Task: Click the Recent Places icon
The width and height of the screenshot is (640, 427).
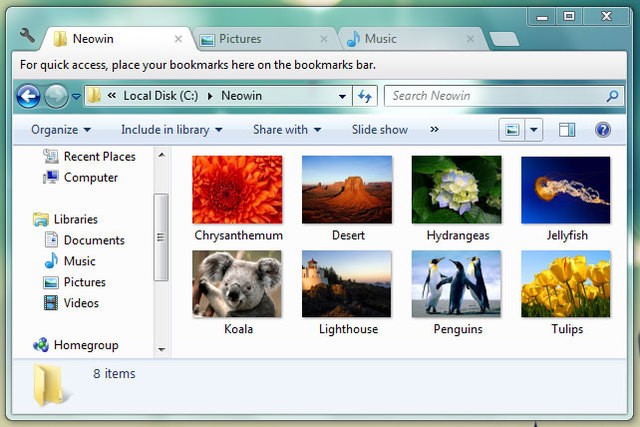Action: pyautogui.click(x=51, y=156)
